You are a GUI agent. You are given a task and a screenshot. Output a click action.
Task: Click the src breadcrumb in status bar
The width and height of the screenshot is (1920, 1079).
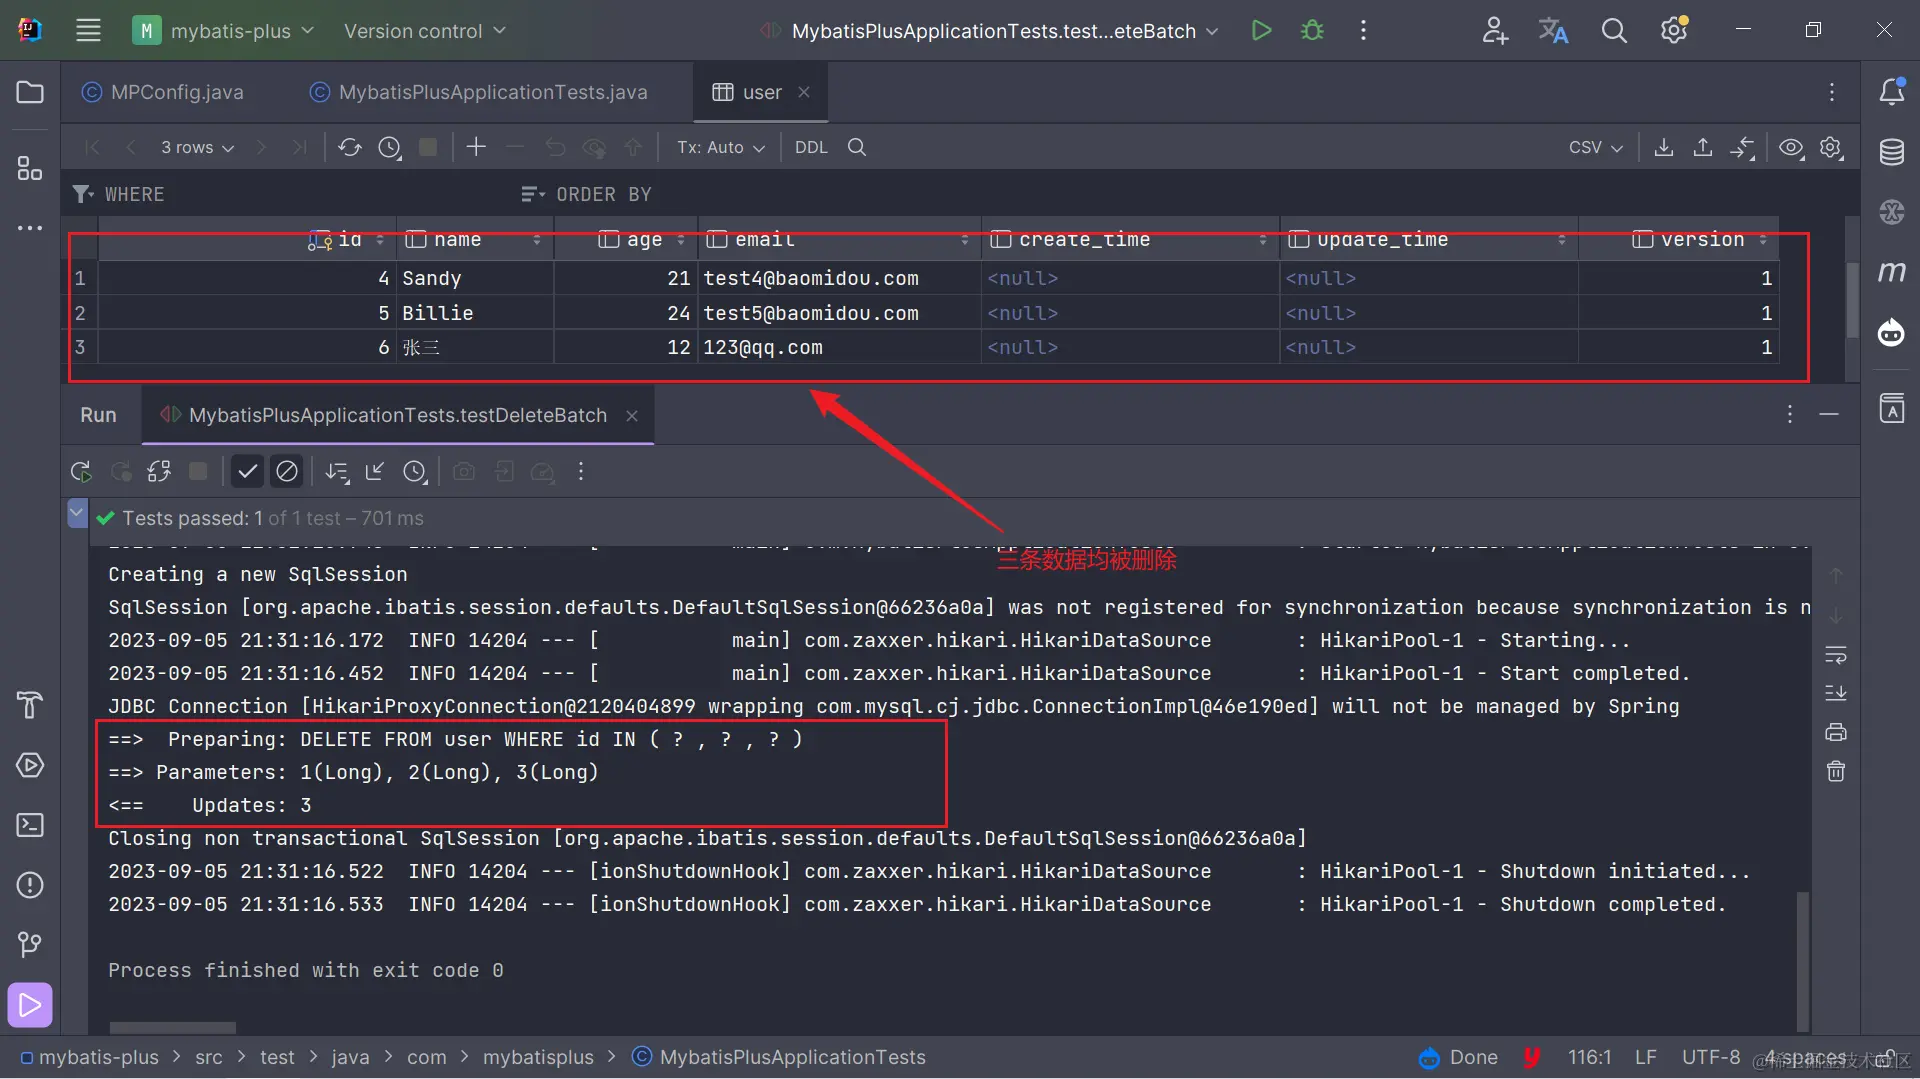click(x=209, y=1057)
